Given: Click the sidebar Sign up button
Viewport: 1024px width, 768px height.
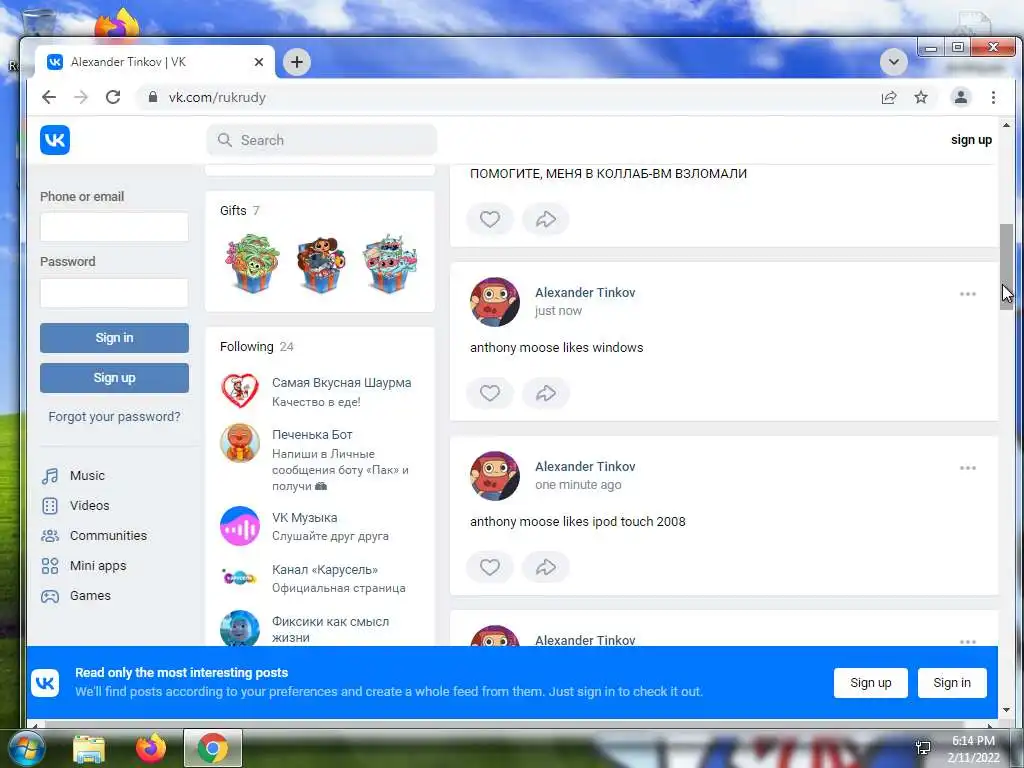Looking at the screenshot, I should pos(114,377).
